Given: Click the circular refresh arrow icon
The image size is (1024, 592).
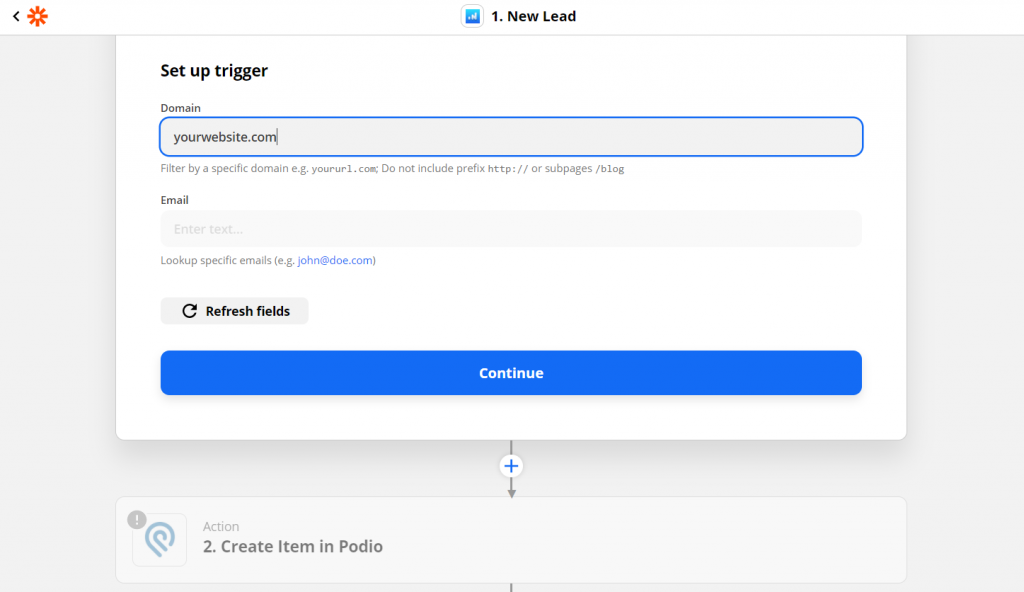Looking at the screenshot, I should pyautogui.click(x=189, y=311).
